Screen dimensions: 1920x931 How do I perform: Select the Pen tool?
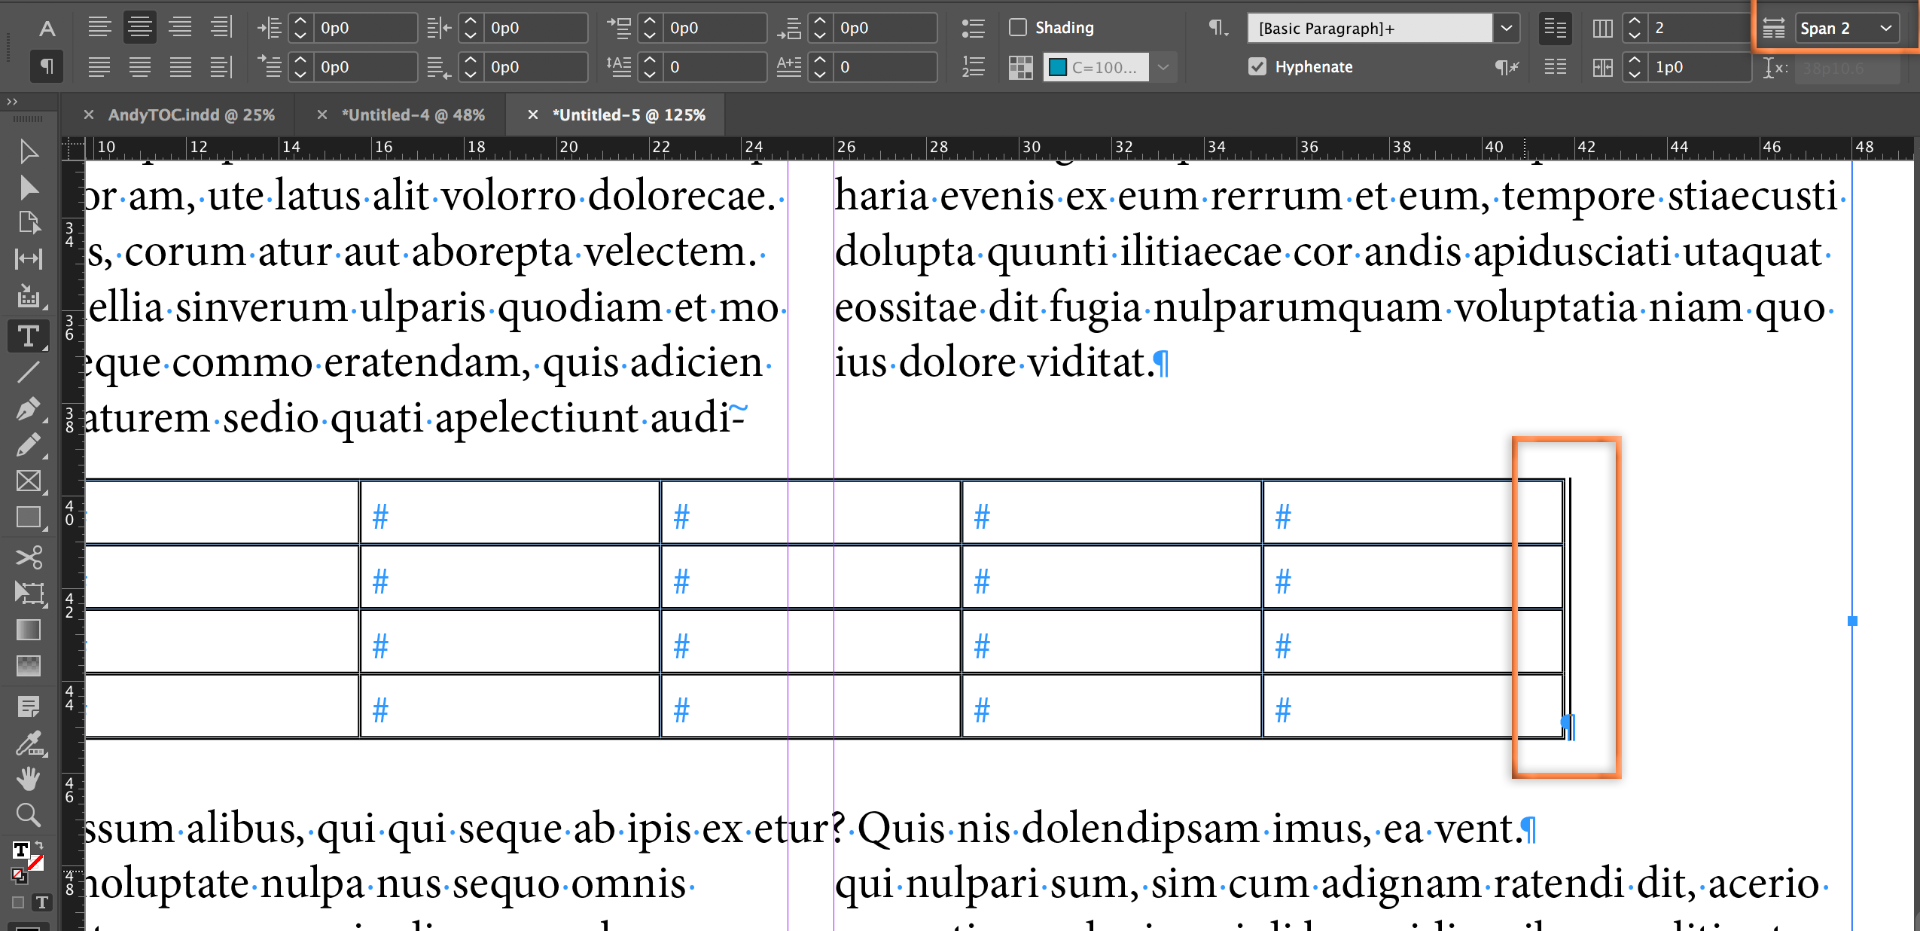28,409
